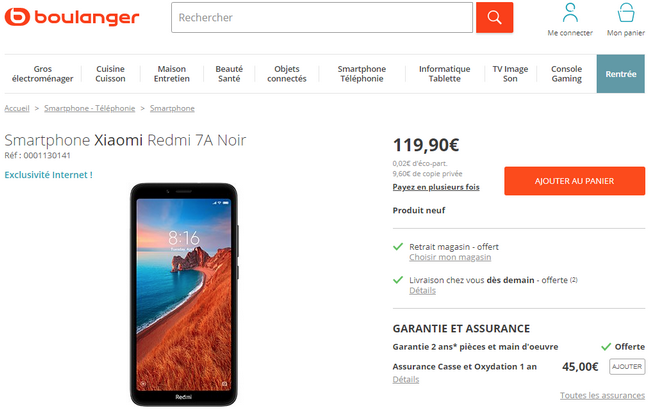This screenshot has width=650, height=410.
Task: Open the Me connecter account icon
Action: coord(570,20)
